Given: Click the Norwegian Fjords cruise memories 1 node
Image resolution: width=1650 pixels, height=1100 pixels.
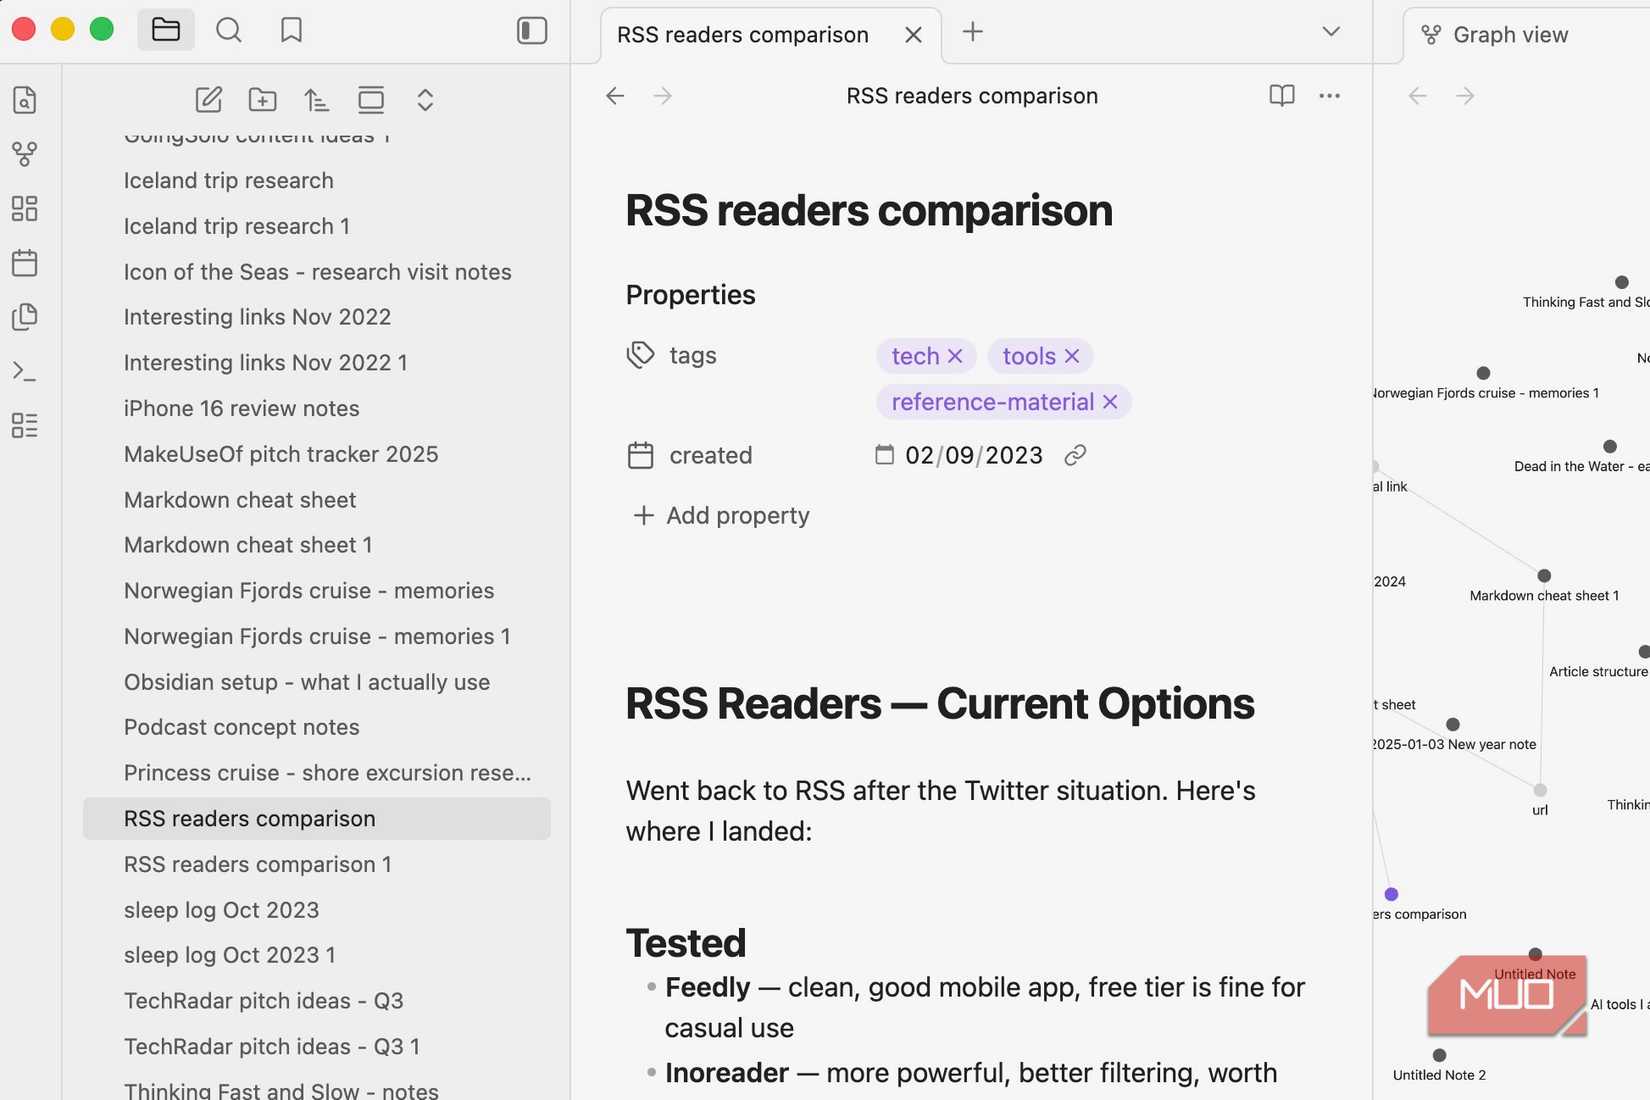Looking at the screenshot, I should 1483,373.
